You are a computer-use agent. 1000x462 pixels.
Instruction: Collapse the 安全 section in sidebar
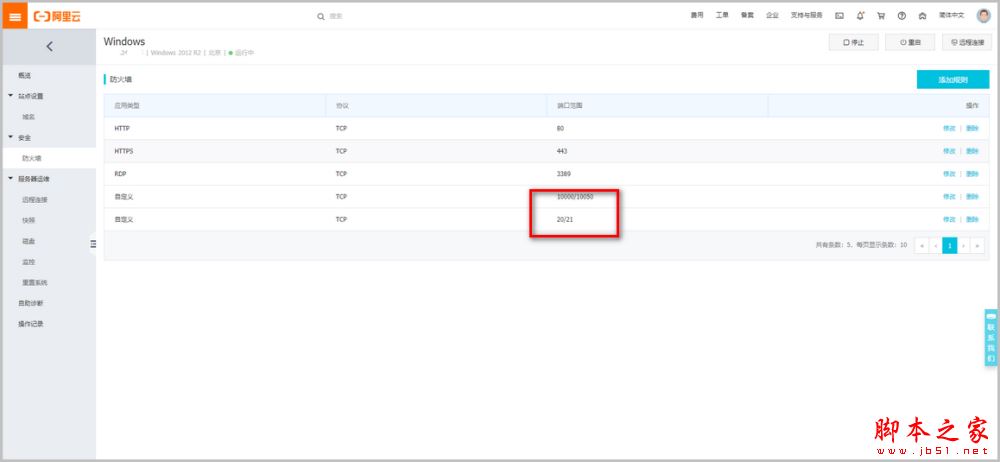click(11, 137)
